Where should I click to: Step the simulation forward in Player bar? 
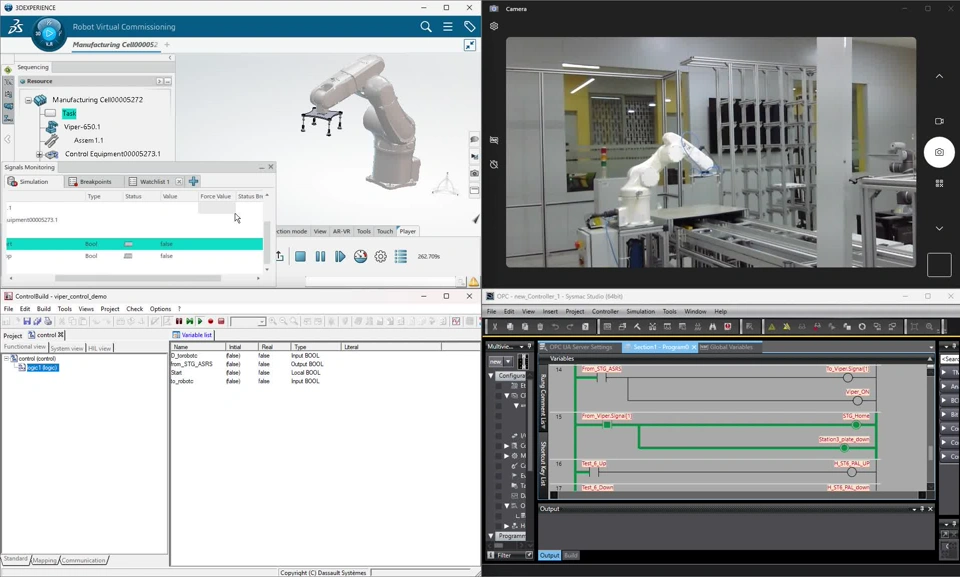click(x=340, y=256)
